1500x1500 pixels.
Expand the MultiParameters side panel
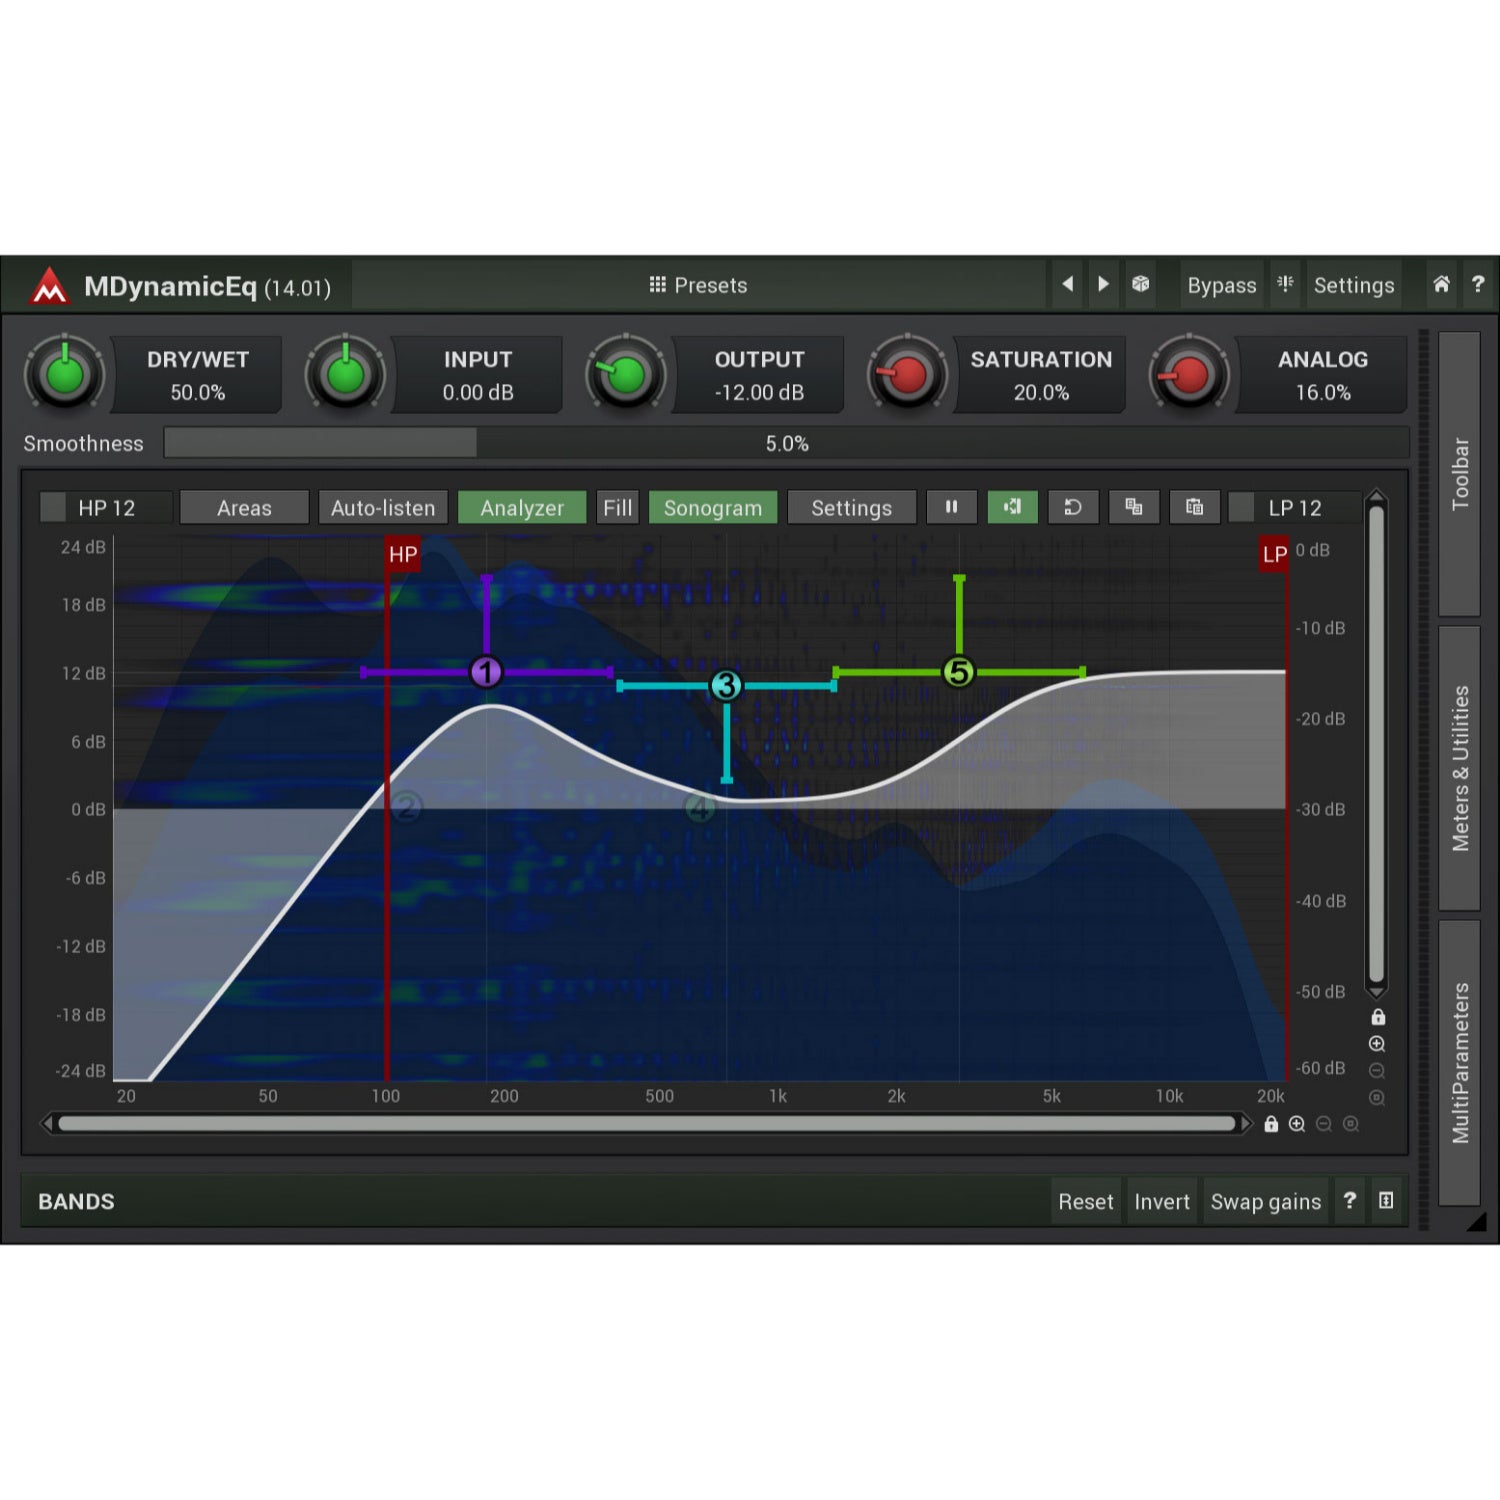[1459, 1063]
